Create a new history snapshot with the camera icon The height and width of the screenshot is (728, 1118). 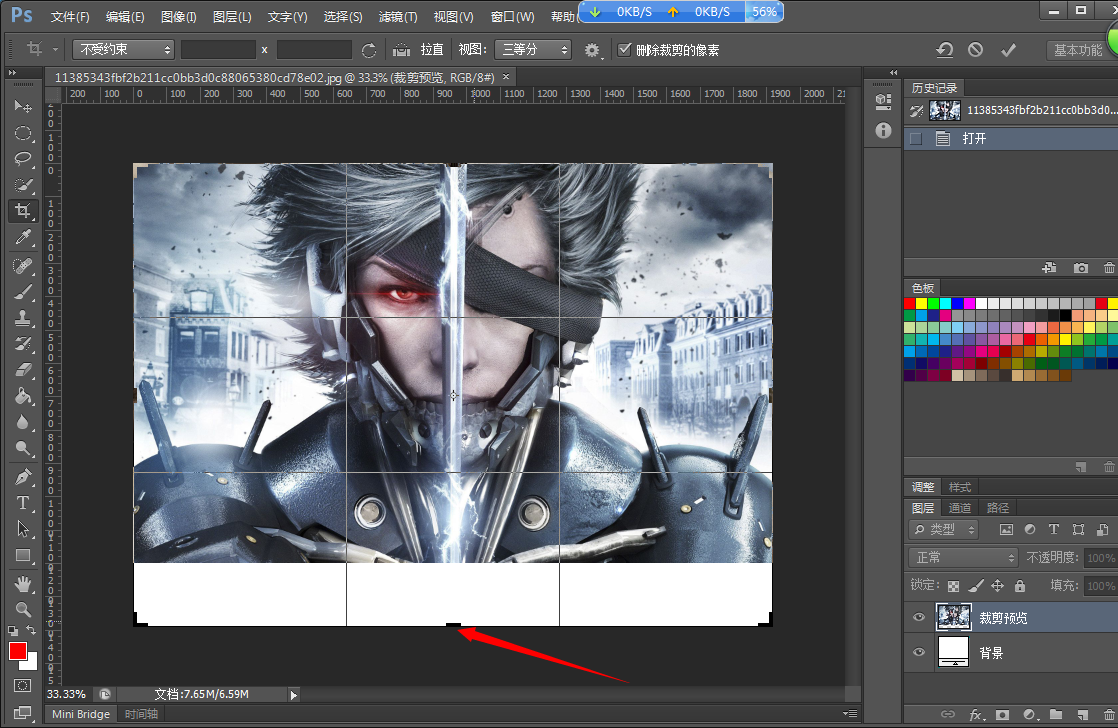[x=1081, y=268]
